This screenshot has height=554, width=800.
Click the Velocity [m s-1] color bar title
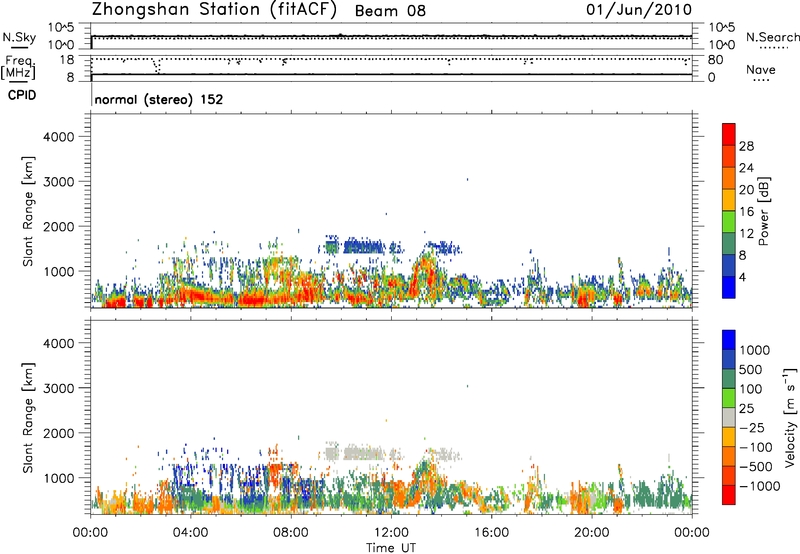coord(790,417)
